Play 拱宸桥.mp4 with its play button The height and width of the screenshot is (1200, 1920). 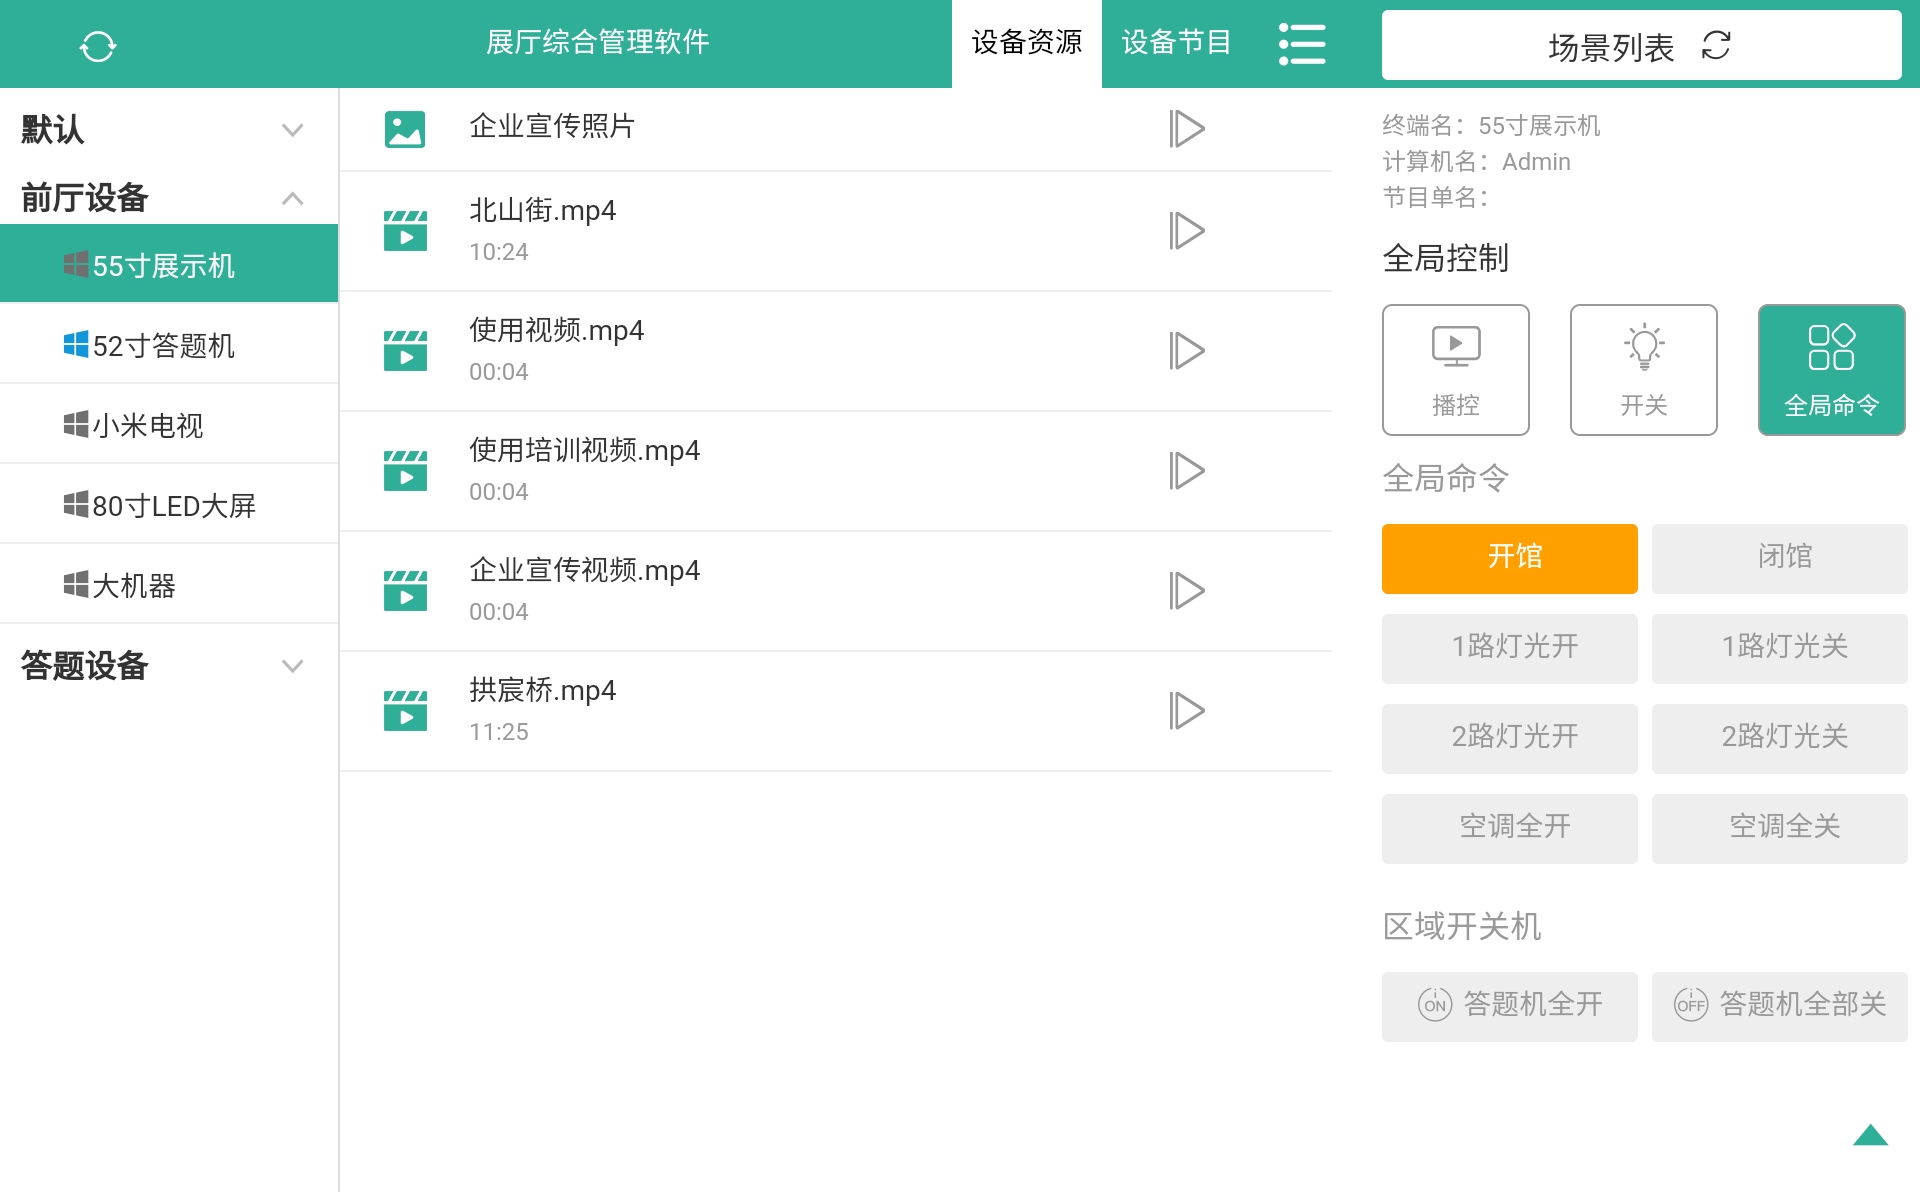click(1188, 710)
